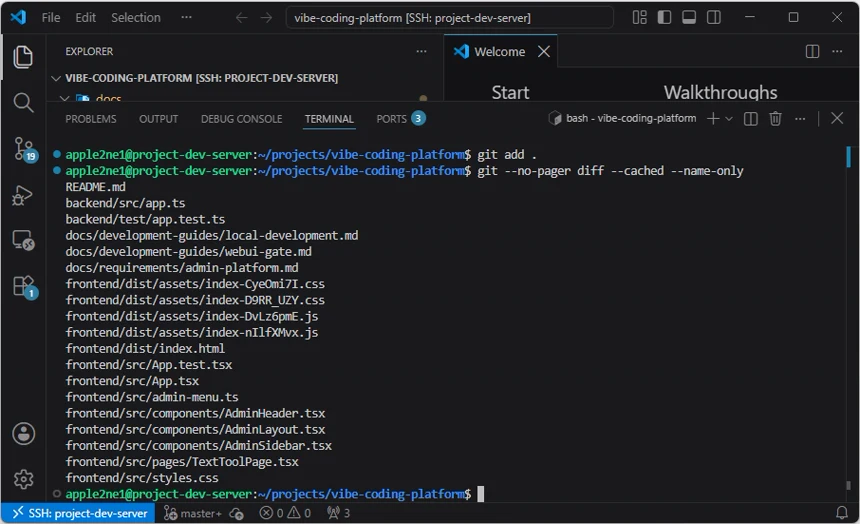
Task: Show more menu items via title bar ellipsis
Action: click(x=186, y=18)
